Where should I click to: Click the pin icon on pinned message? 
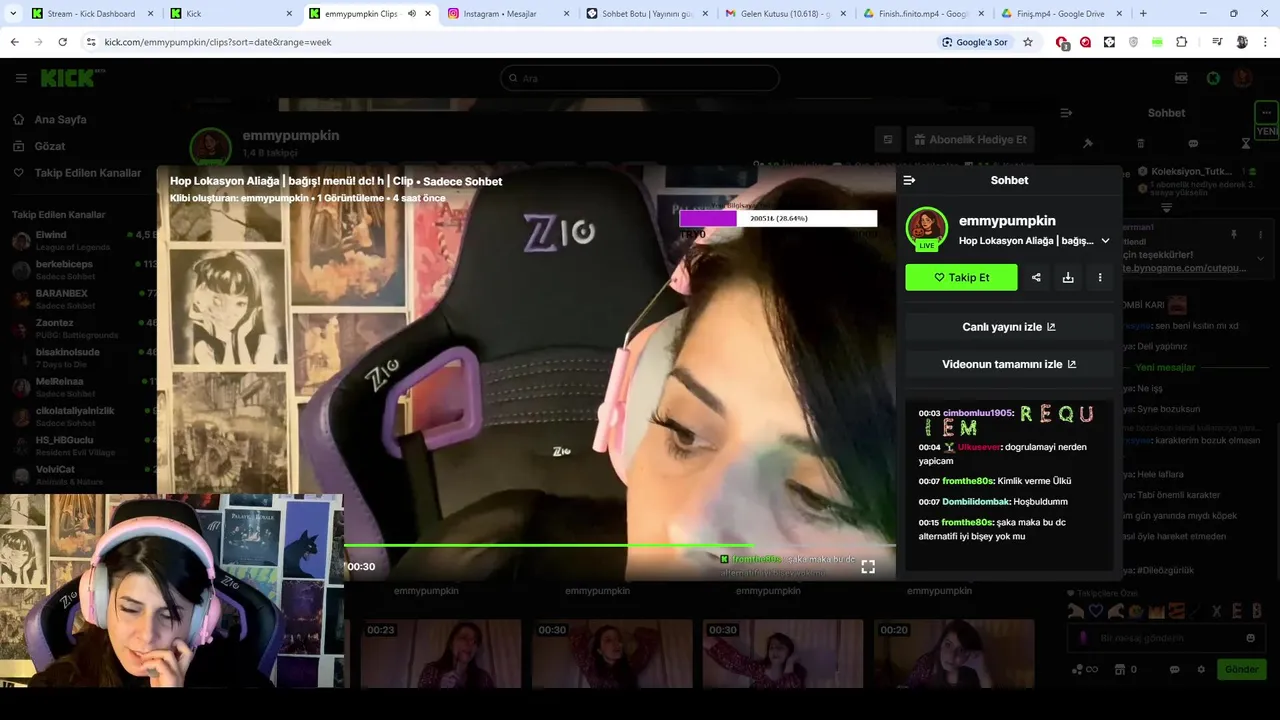click(1233, 234)
